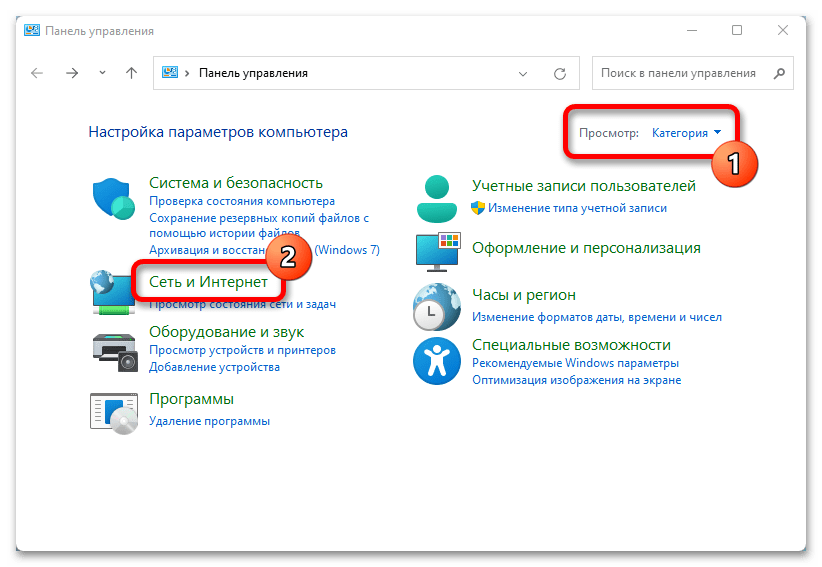822x567 pixels.
Task: Open the Категория view dropdown
Action: pyautogui.click(x=686, y=133)
